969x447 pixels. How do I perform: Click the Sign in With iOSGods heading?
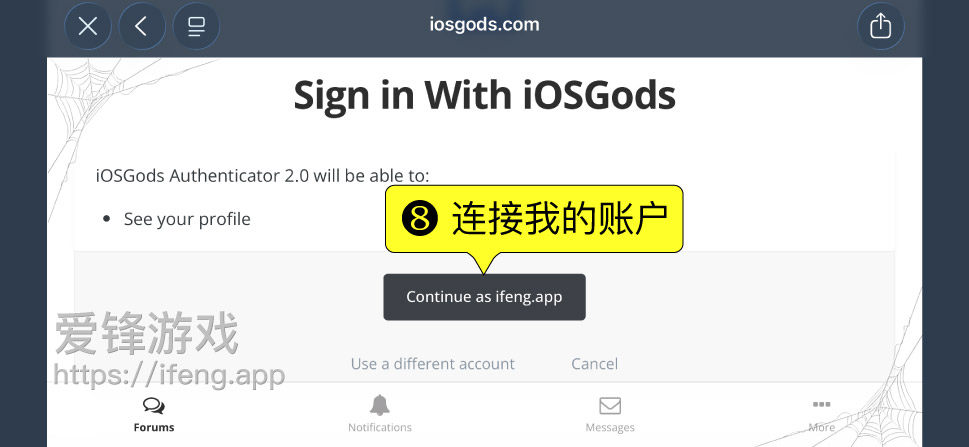pyautogui.click(x=484, y=95)
